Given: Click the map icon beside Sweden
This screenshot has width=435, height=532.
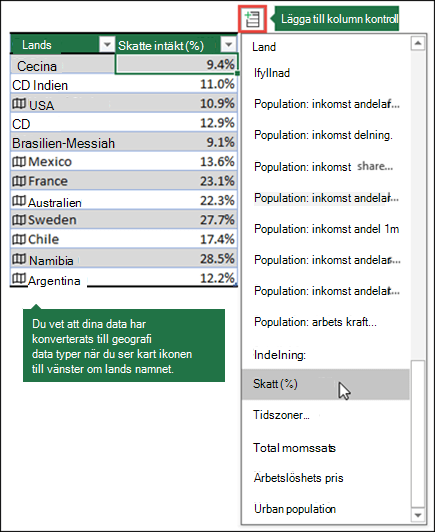Looking at the screenshot, I should tap(19, 220).
